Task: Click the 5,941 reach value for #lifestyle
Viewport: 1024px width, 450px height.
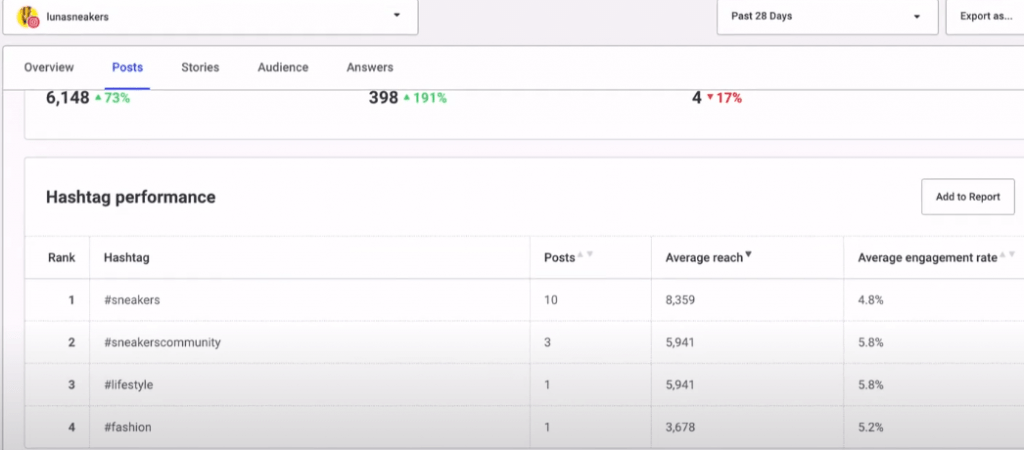Action: pos(680,385)
